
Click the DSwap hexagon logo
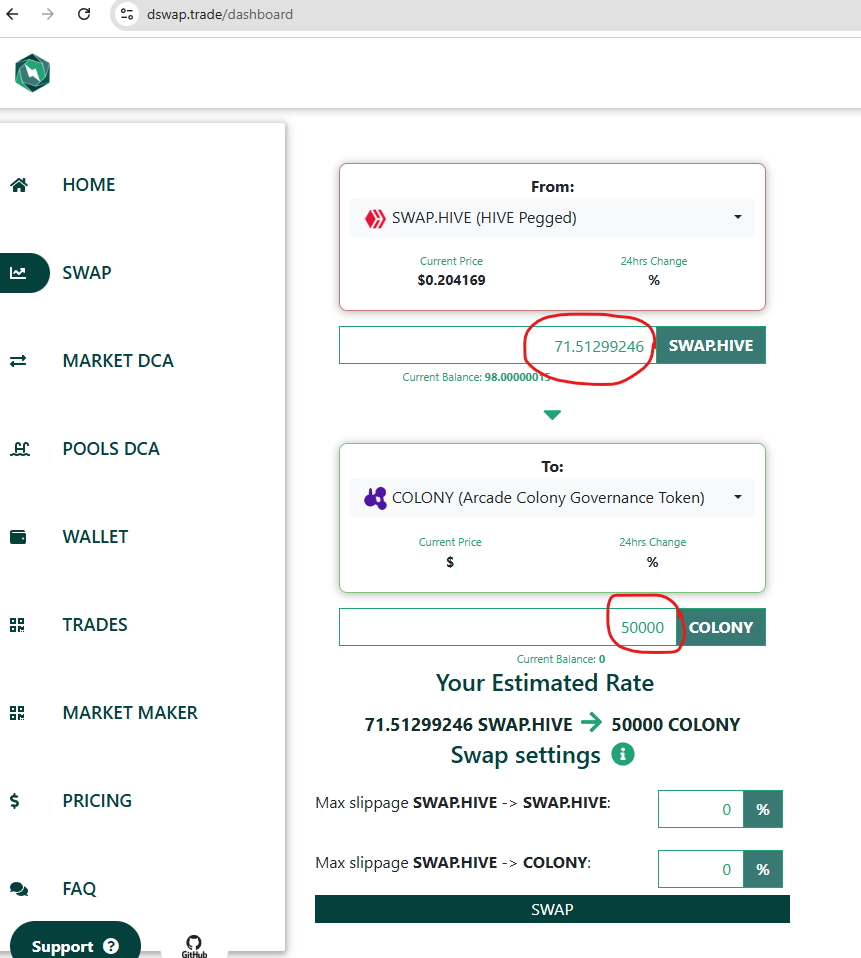tap(32, 73)
